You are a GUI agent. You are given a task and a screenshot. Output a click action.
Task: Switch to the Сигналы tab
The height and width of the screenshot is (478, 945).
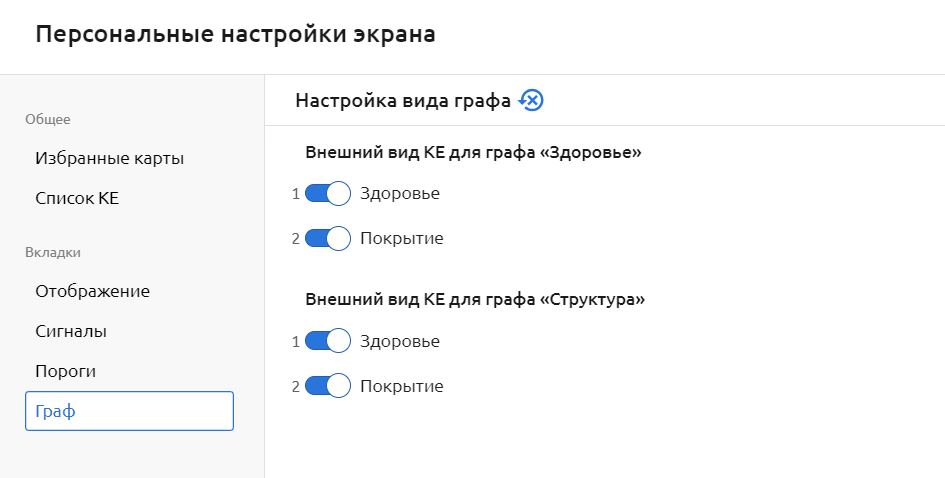point(71,331)
